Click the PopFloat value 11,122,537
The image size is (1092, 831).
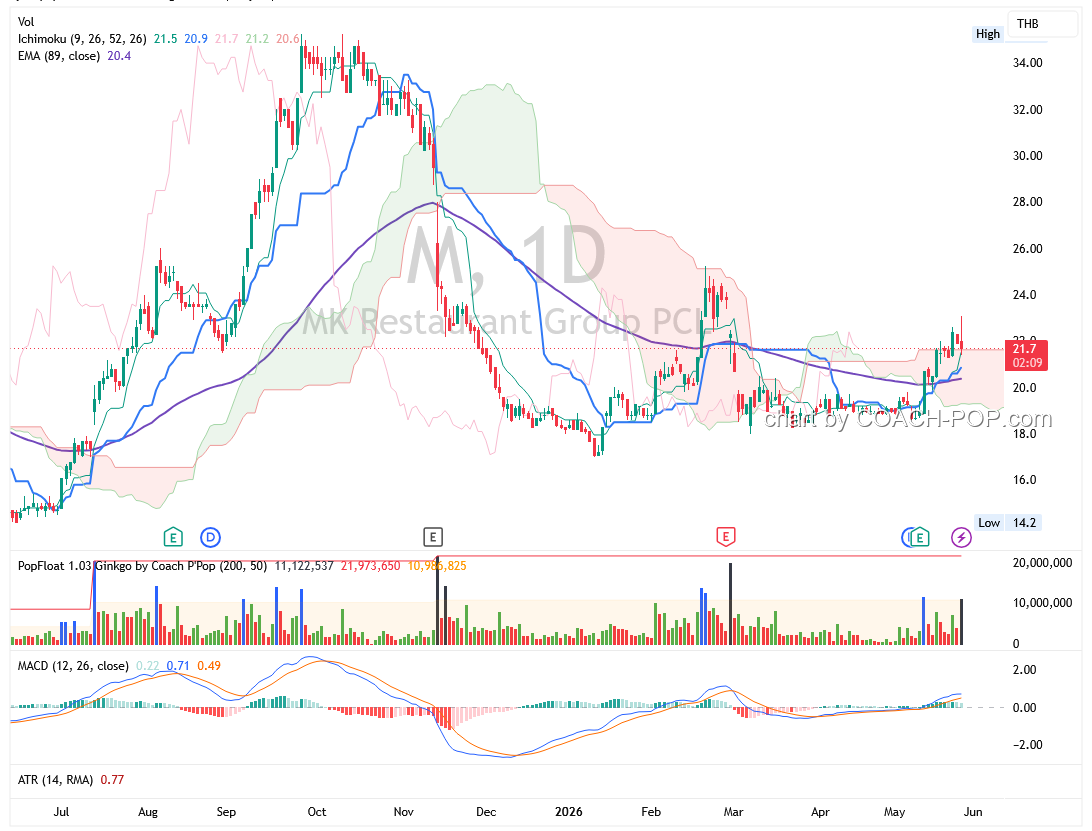tap(304, 566)
